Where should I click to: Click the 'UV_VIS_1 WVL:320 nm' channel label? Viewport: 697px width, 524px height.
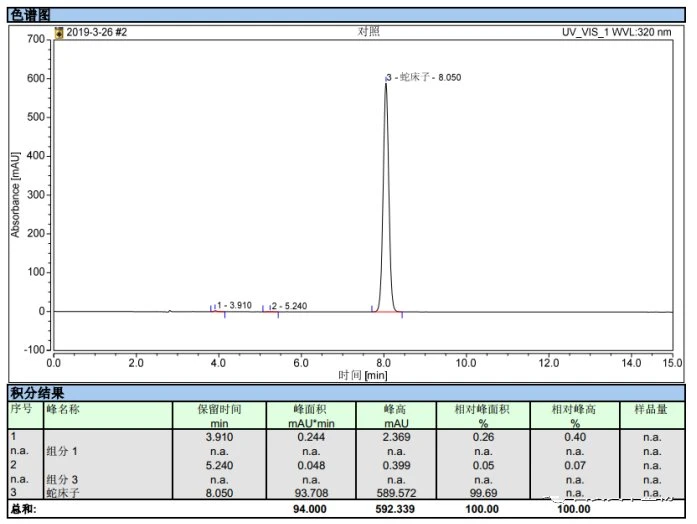(x=617, y=32)
